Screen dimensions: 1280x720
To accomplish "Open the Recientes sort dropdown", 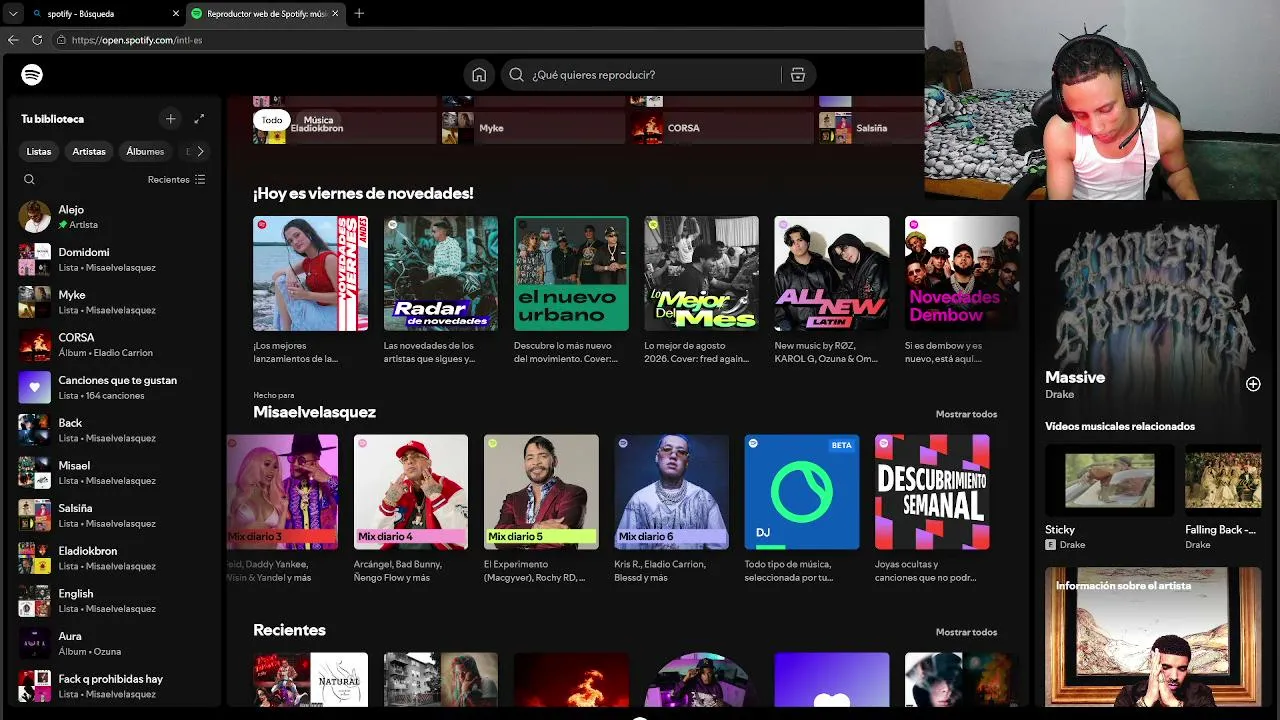I will pos(176,180).
